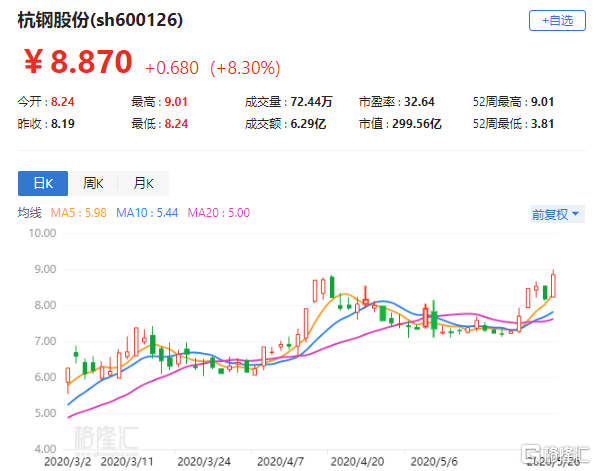Click the 8.00 y-axis label
596x471 pixels.
click(45, 305)
